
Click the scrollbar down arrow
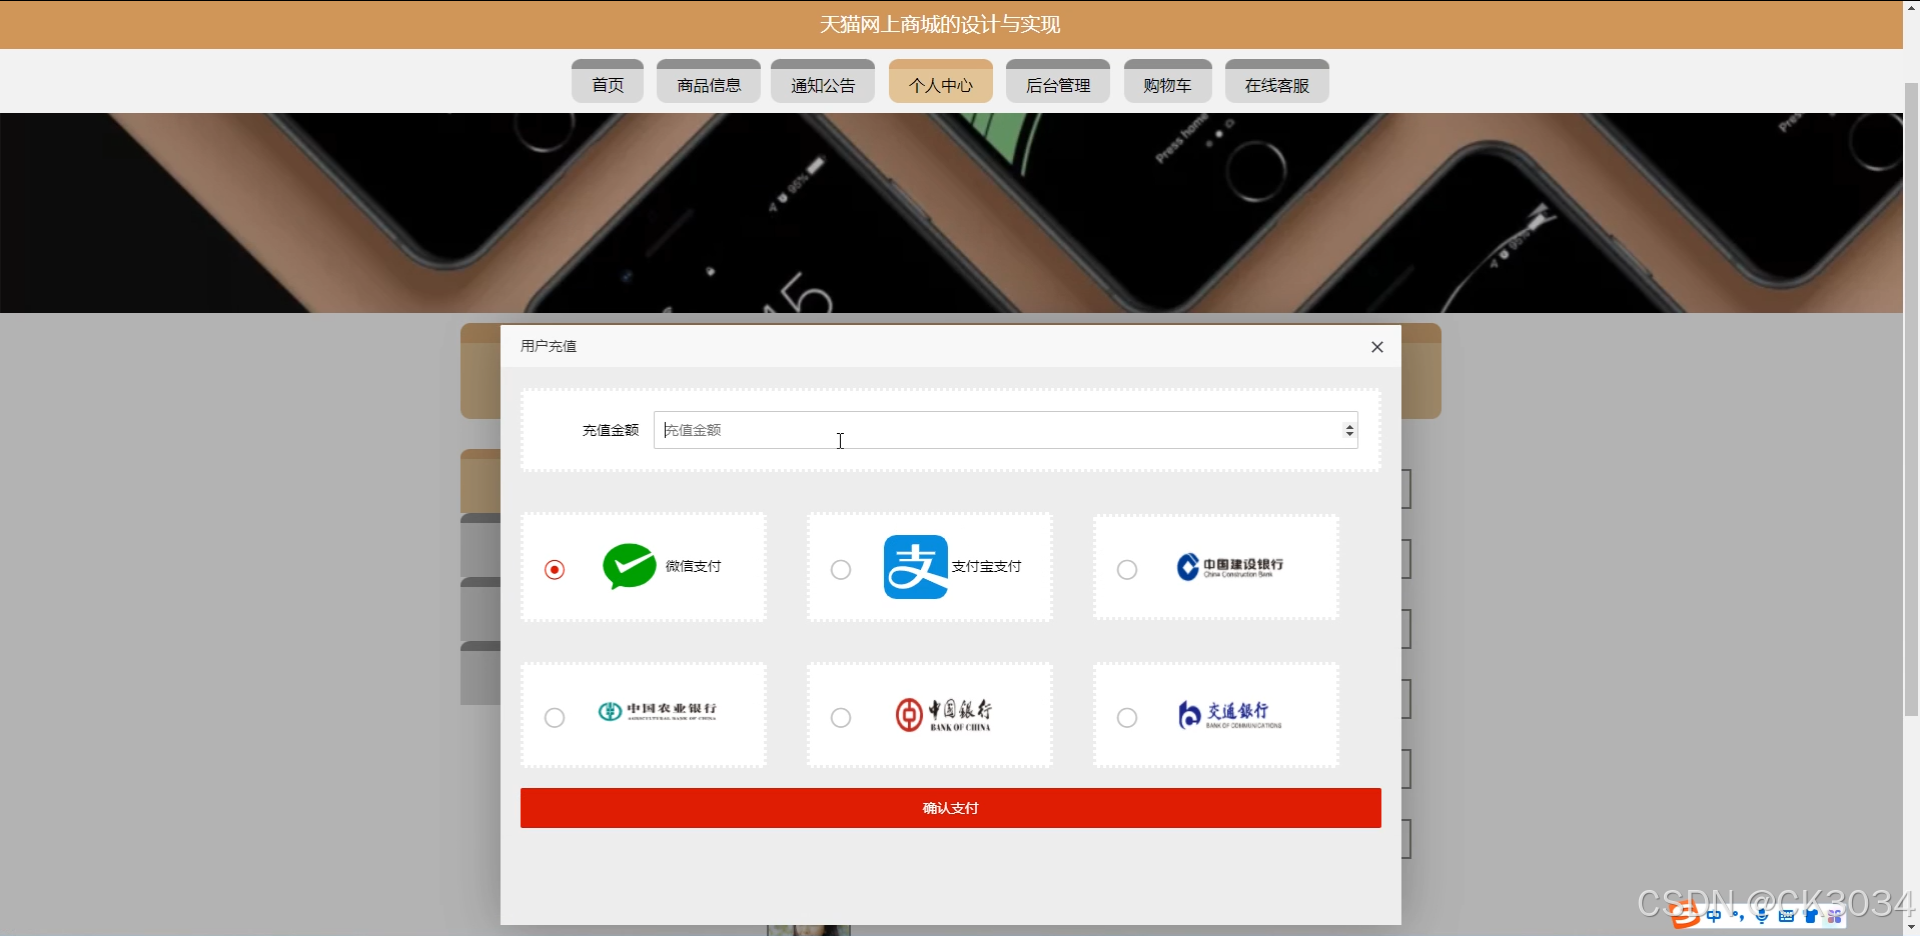click(1911, 926)
